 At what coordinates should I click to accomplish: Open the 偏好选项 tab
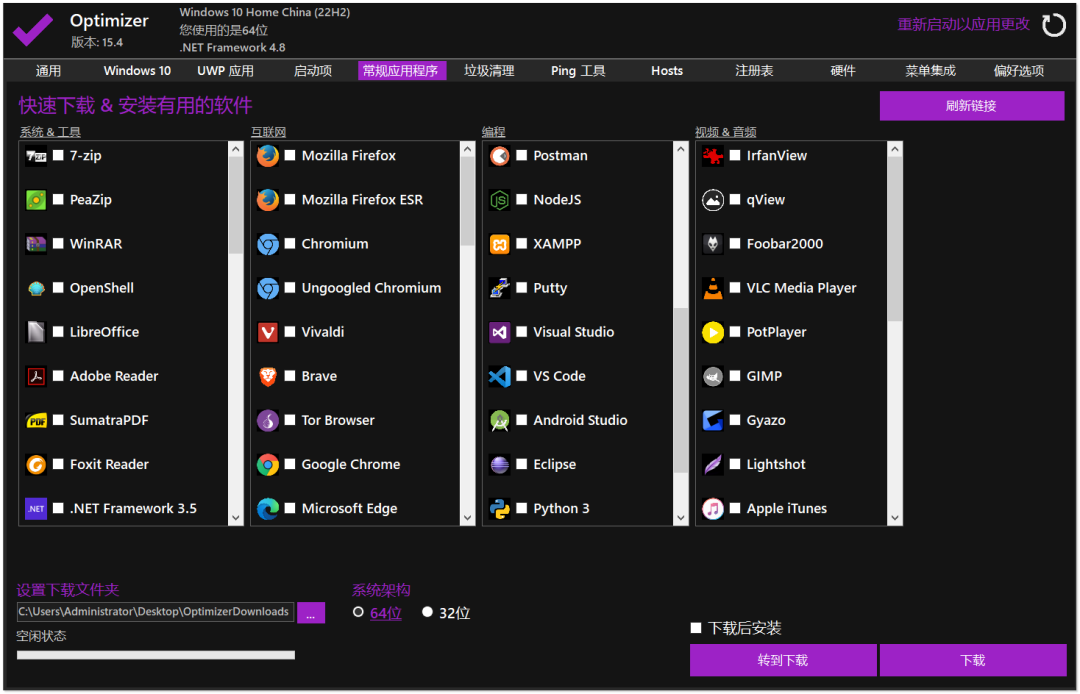(x=1019, y=71)
